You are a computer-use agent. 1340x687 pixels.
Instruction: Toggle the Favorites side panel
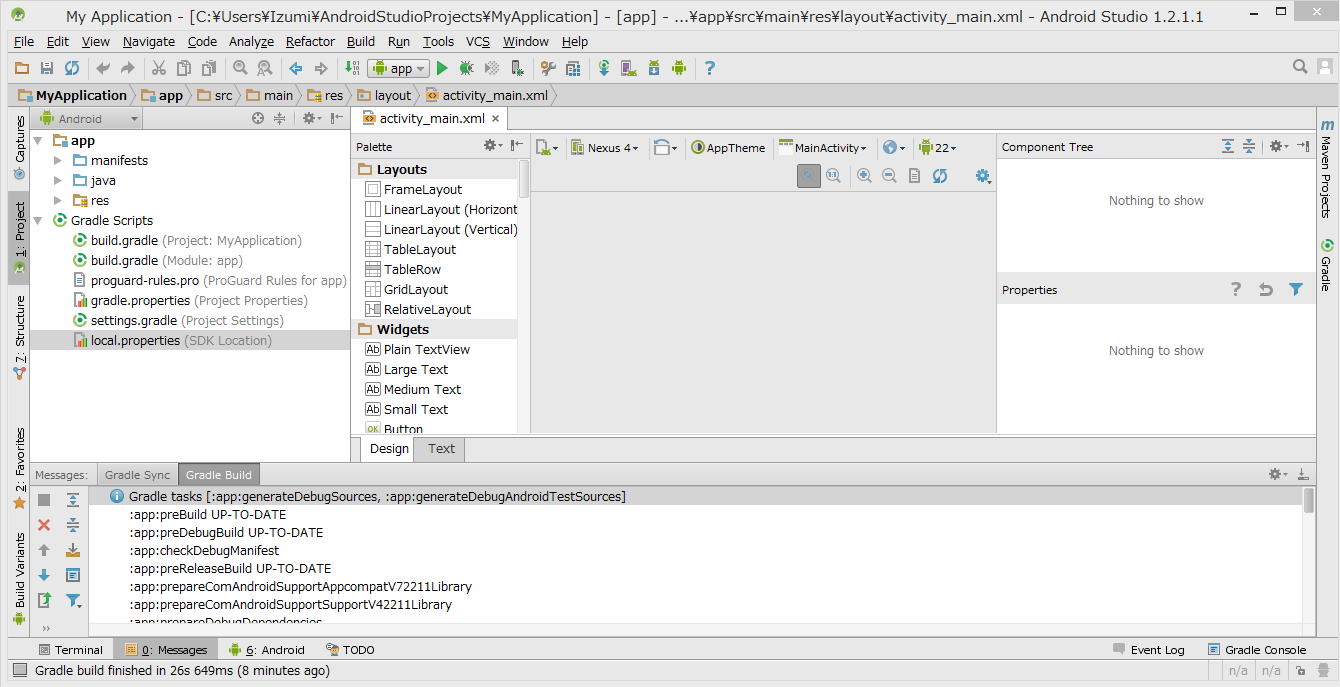tap(18, 469)
